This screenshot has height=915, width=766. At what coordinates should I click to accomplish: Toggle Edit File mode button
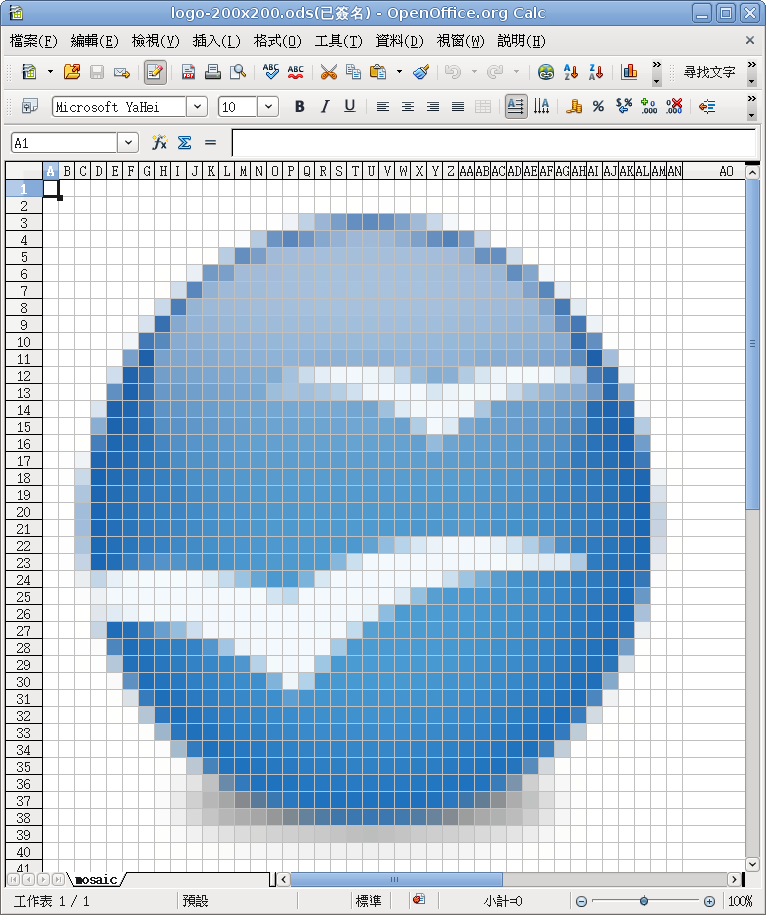(155, 72)
